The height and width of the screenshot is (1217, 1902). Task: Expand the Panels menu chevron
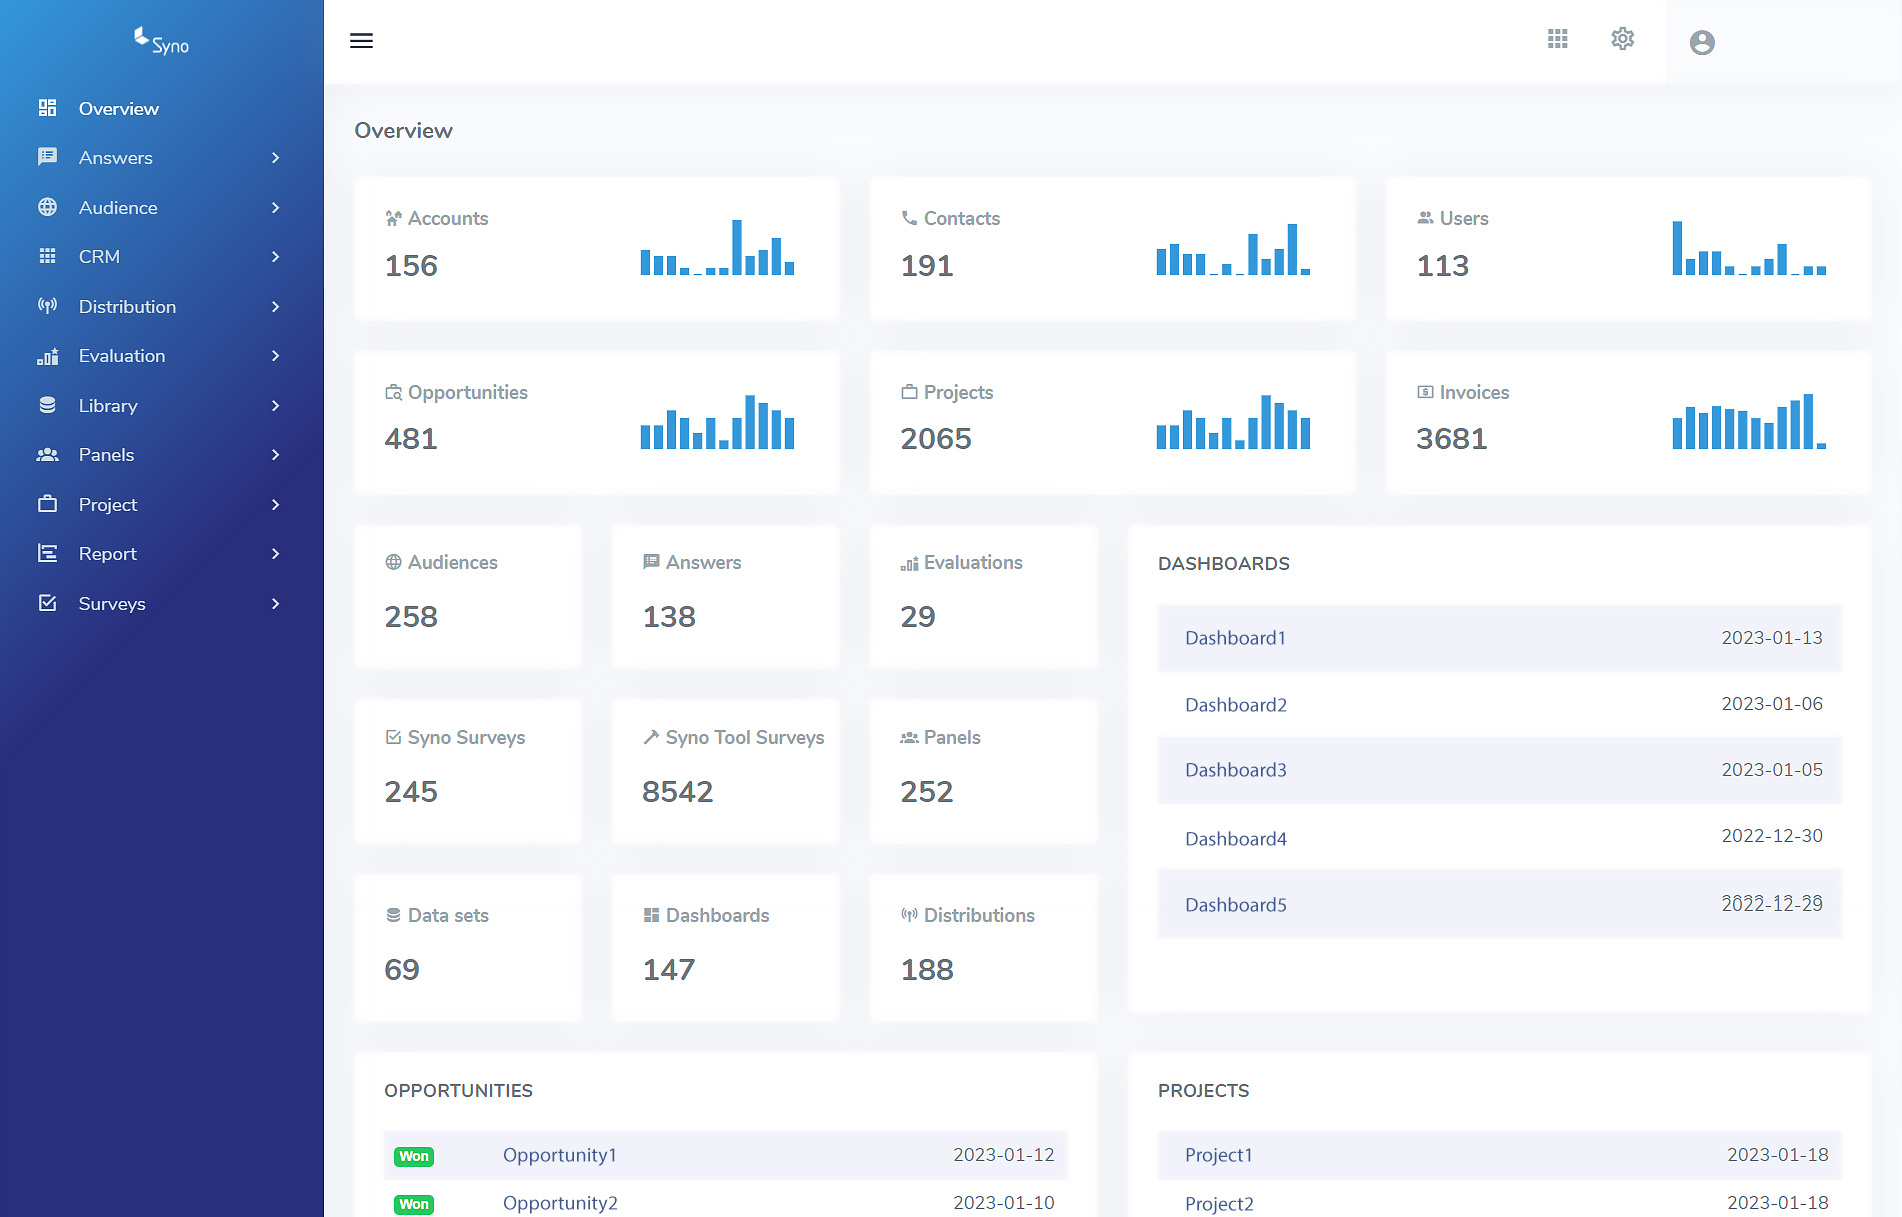pyautogui.click(x=275, y=455)
